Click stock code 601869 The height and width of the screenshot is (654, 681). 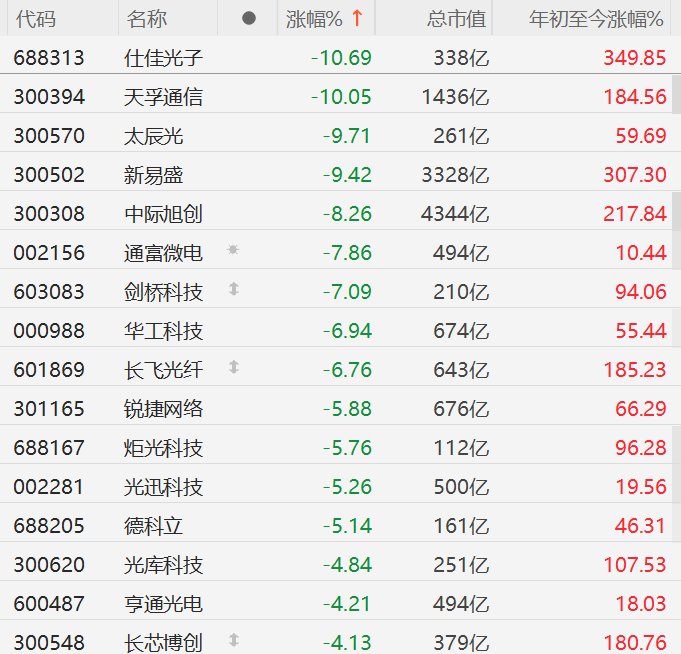click(49, 370)
